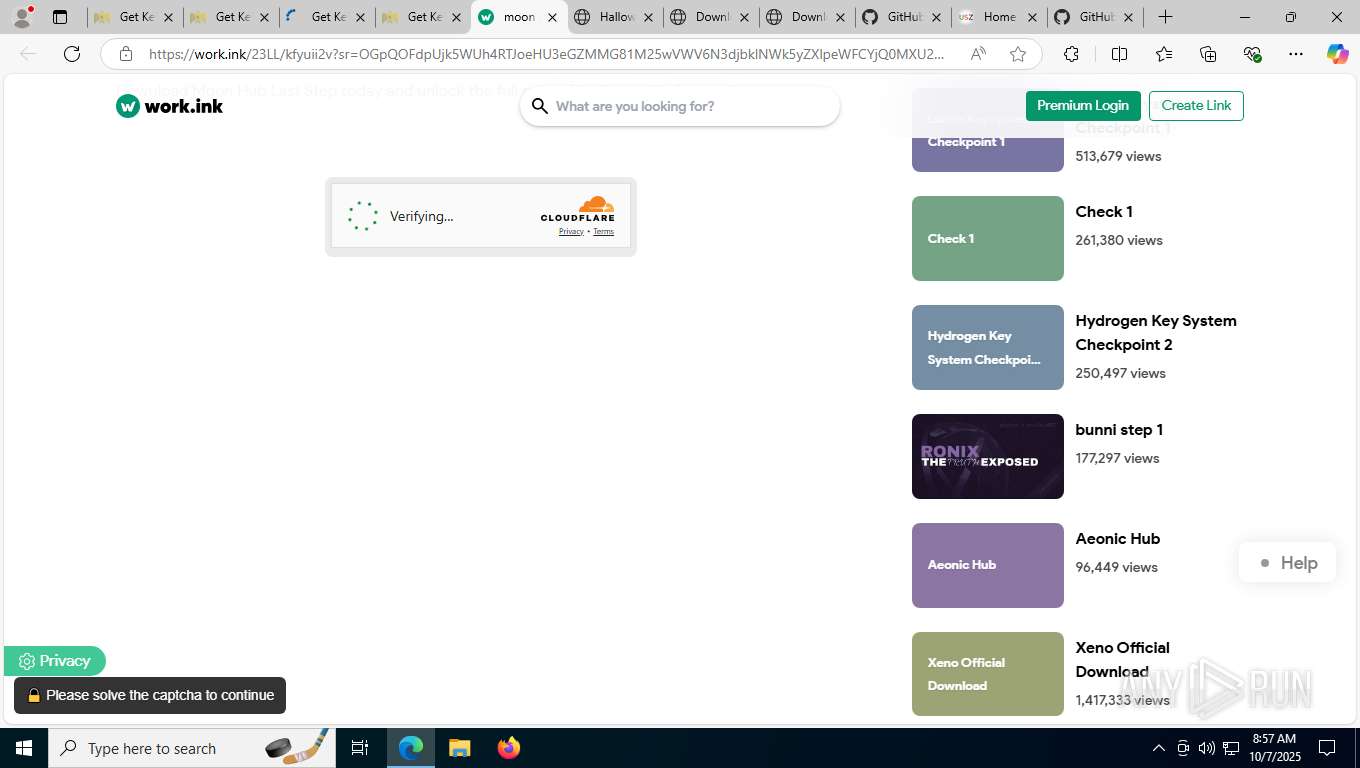Open the Cloudflare Terms link

coord(603,232)
